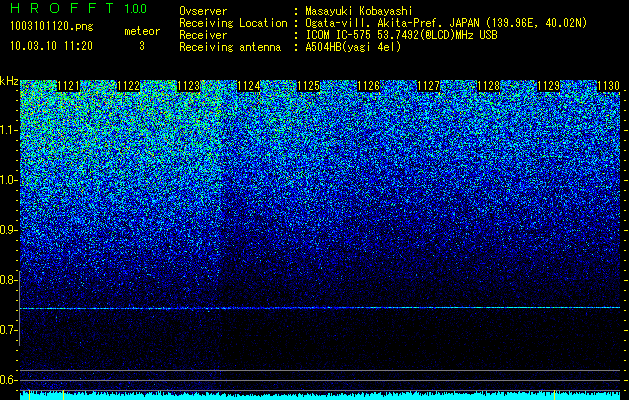Click the Ogata-vill. Akita-Pref. JAPAN location text
The width and height of the screenshot is (629, 400).
(x=446, y=23)
